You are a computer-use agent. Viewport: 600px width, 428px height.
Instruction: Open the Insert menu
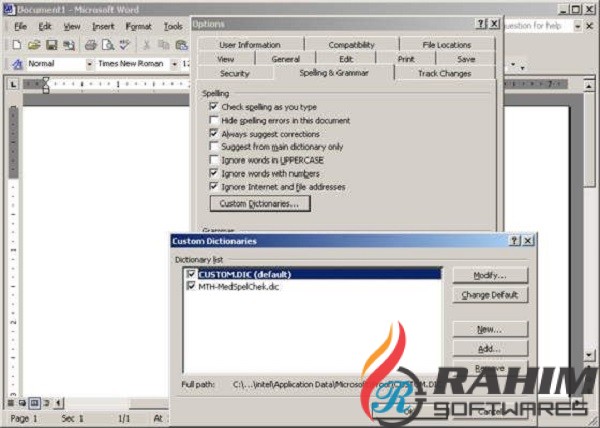tap(103, 26)
